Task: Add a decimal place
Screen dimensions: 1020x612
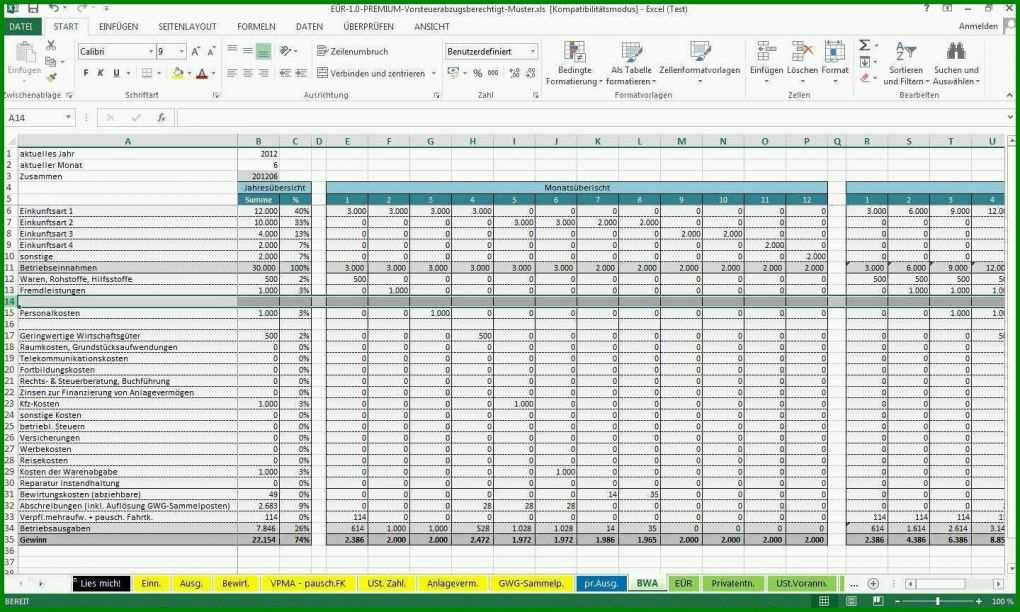Action: tap(515, 73)
